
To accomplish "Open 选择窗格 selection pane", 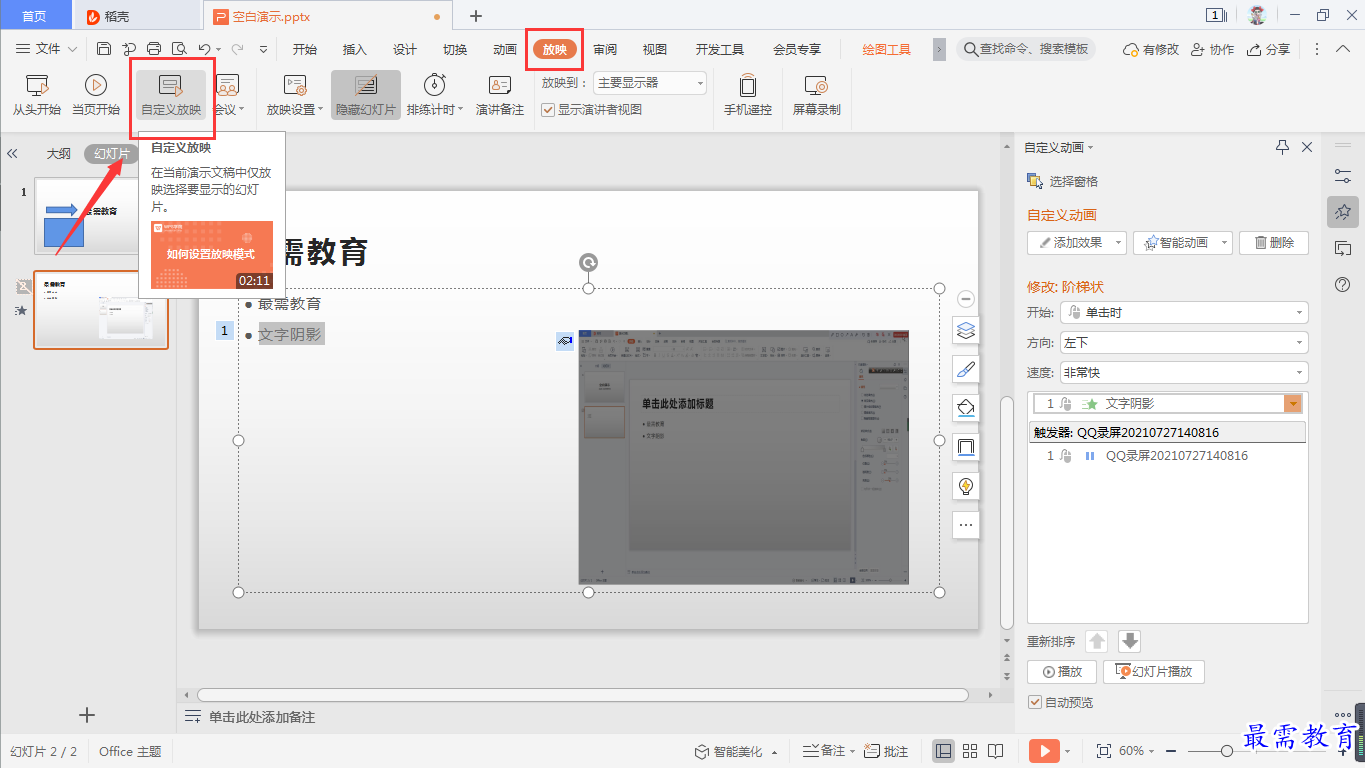I will coord(1063,181).
